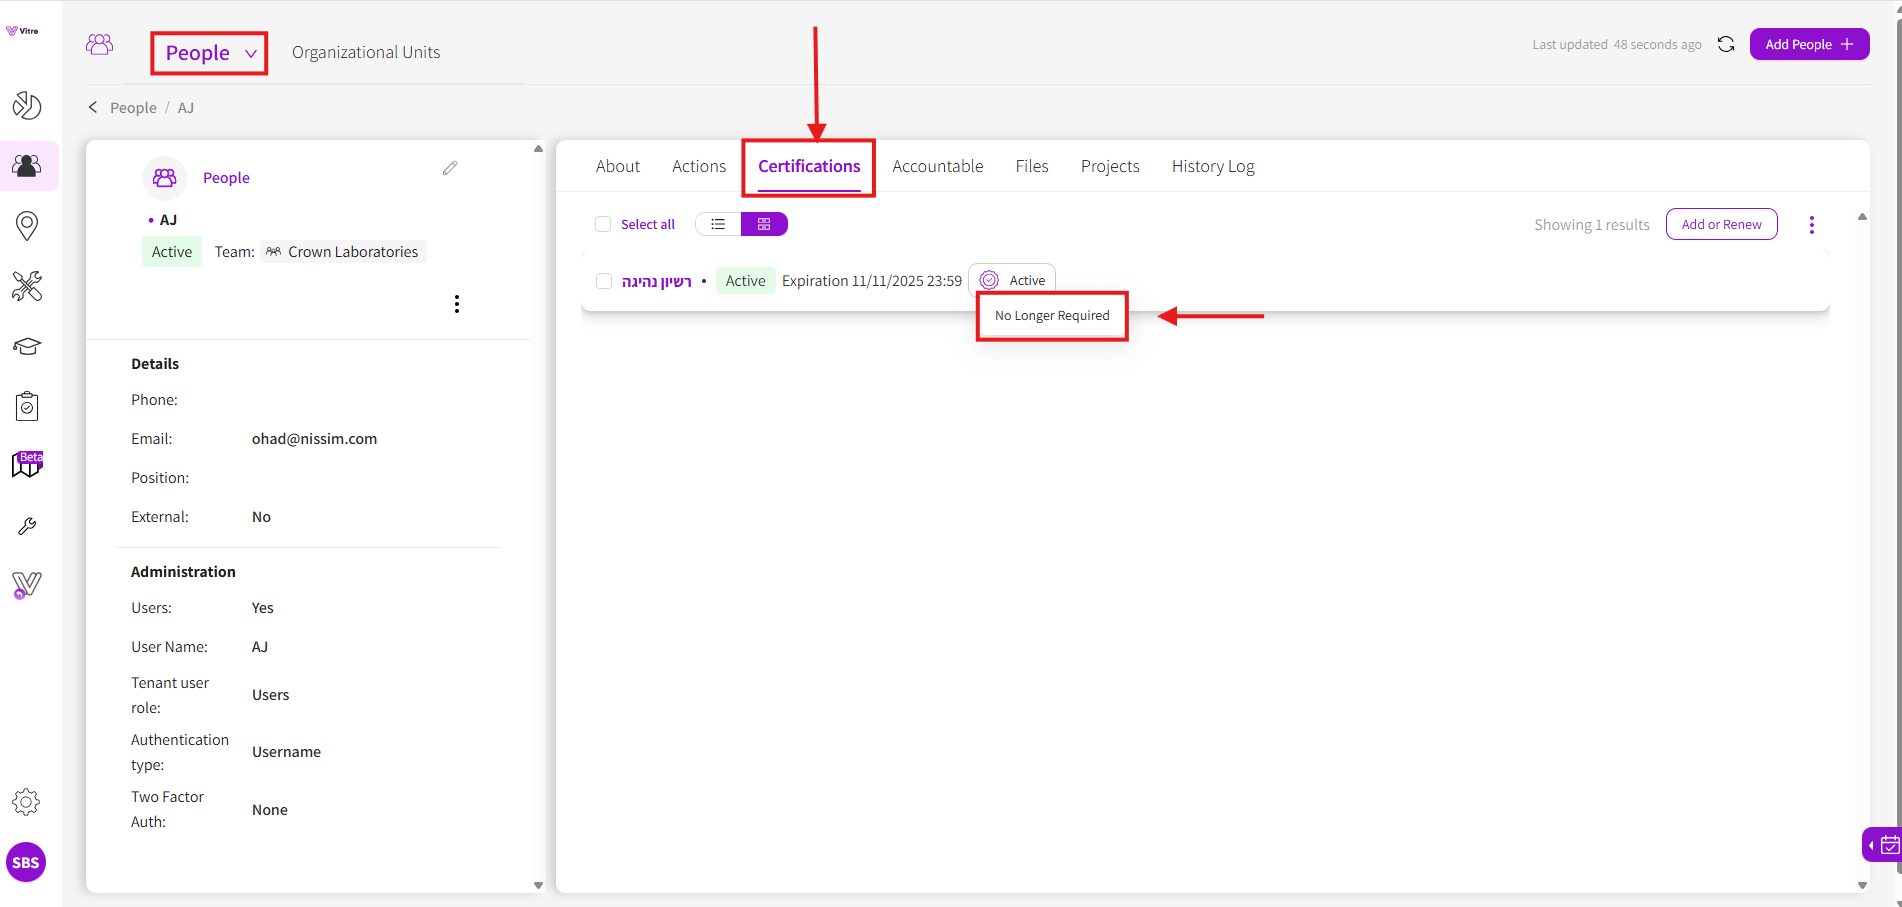
Task: Open the Active status dropdown of the certification
Action: [x=1012, y=280]
